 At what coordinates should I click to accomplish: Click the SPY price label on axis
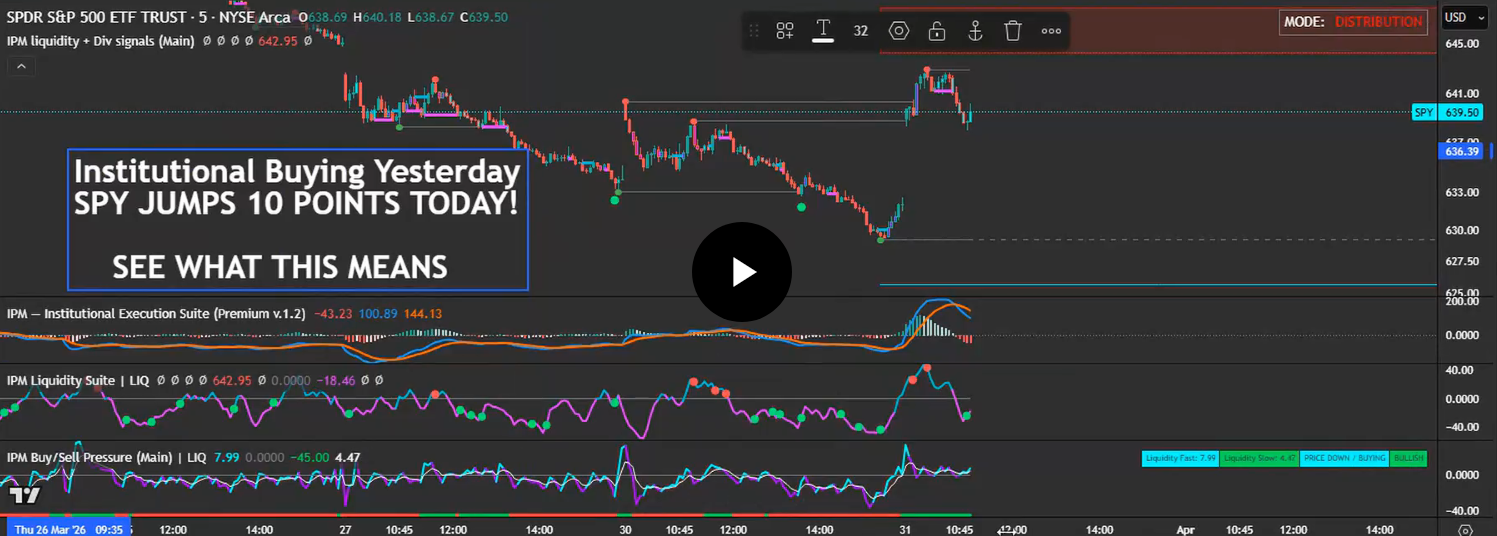click(1424, 113)
